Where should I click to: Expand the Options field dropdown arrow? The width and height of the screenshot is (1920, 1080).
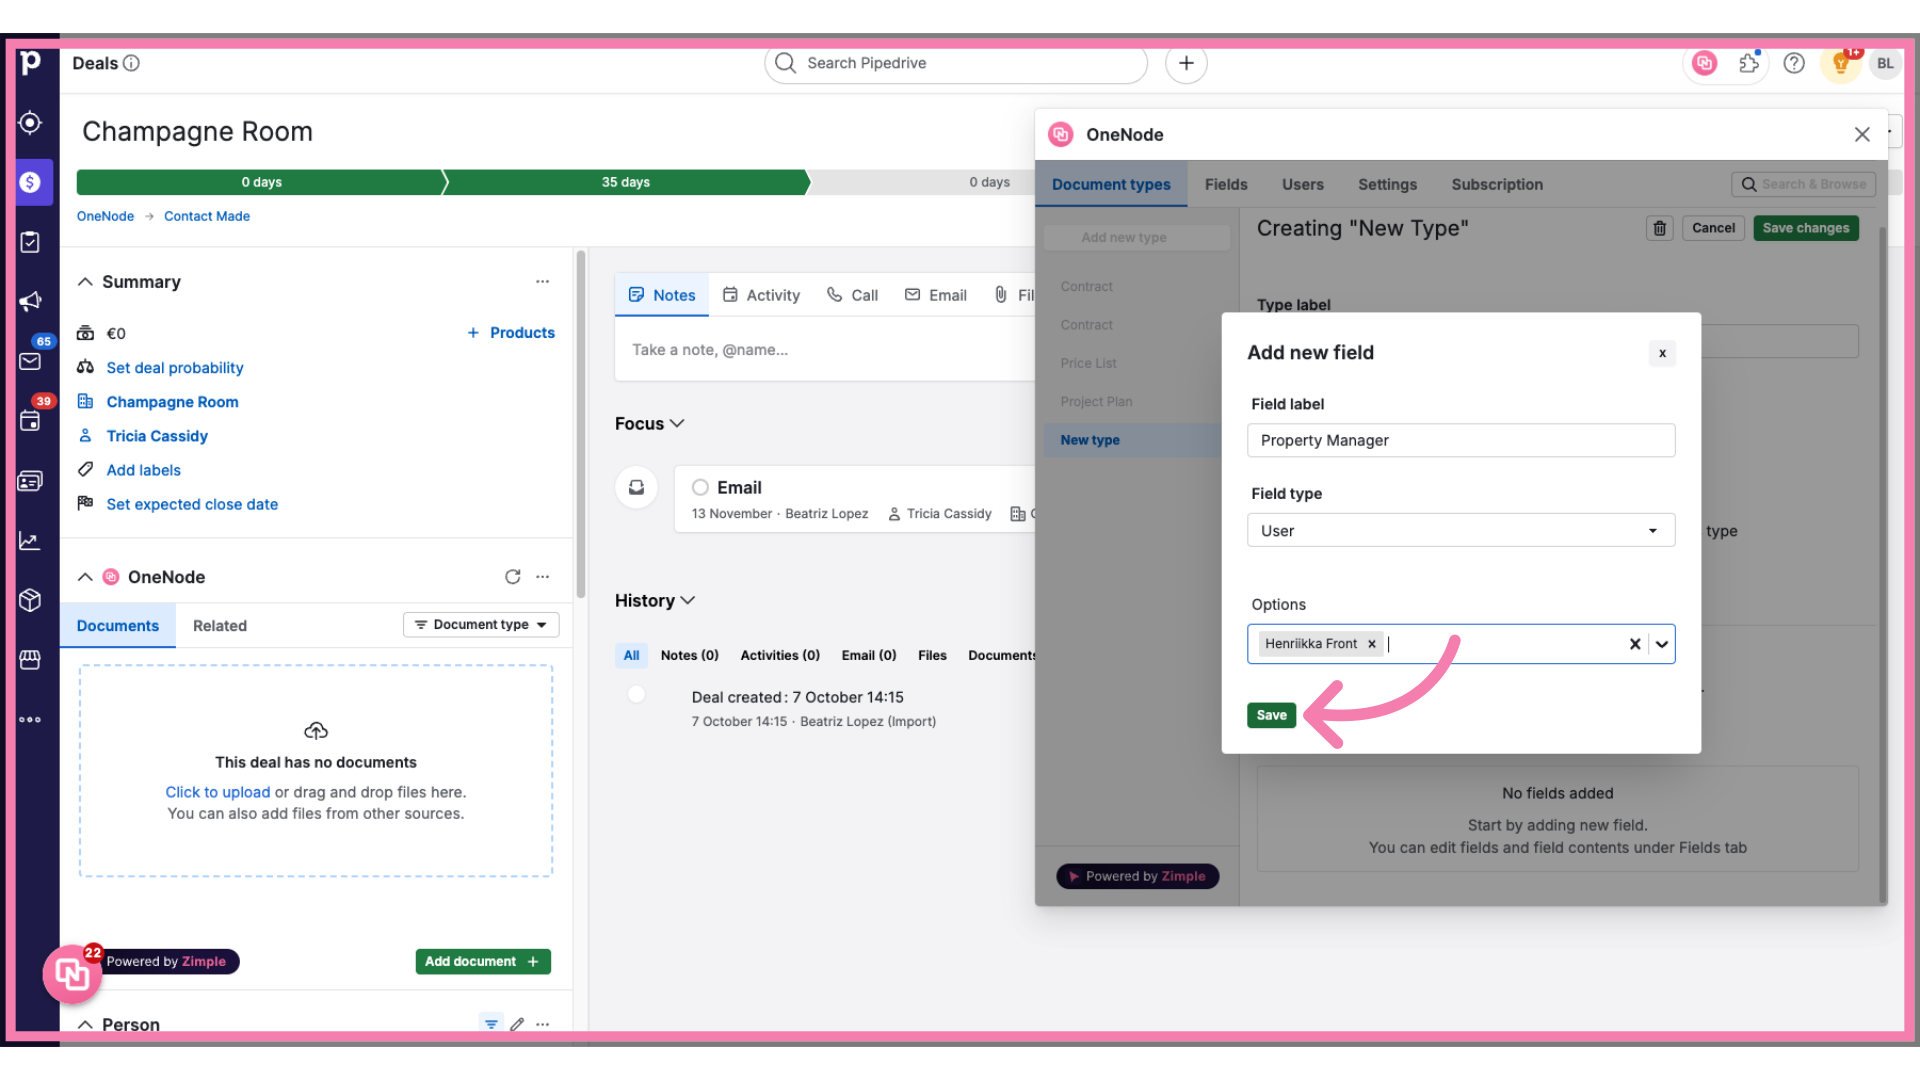point(1662,644)
